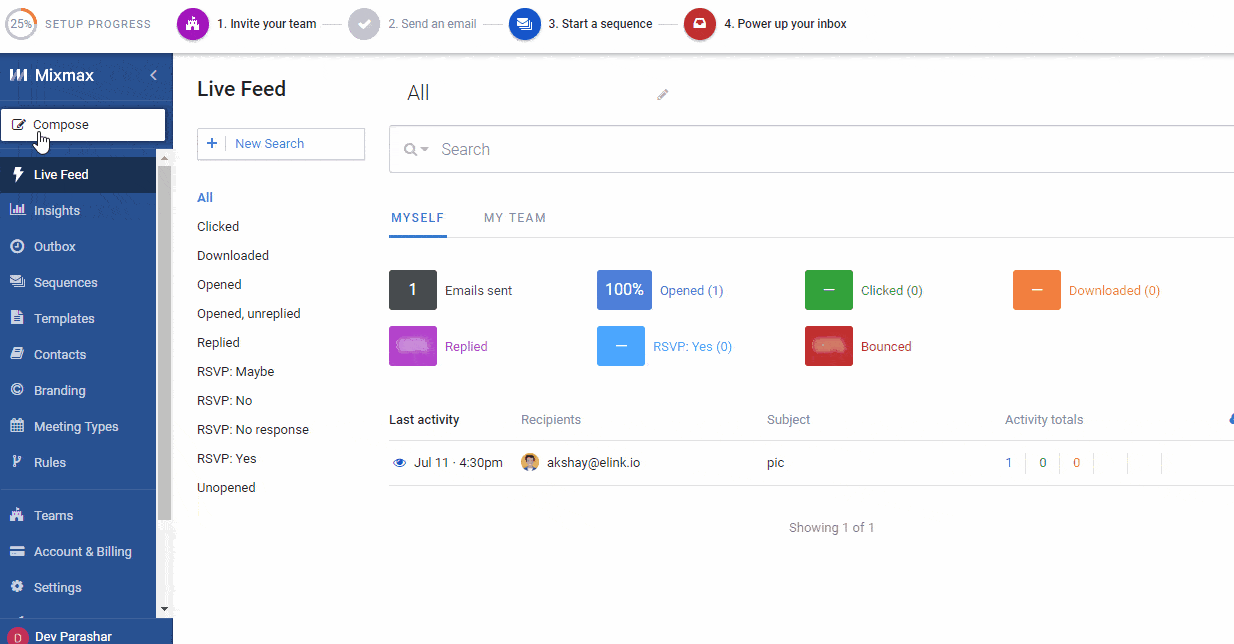Click the green Clicked tile

point(829,290)
